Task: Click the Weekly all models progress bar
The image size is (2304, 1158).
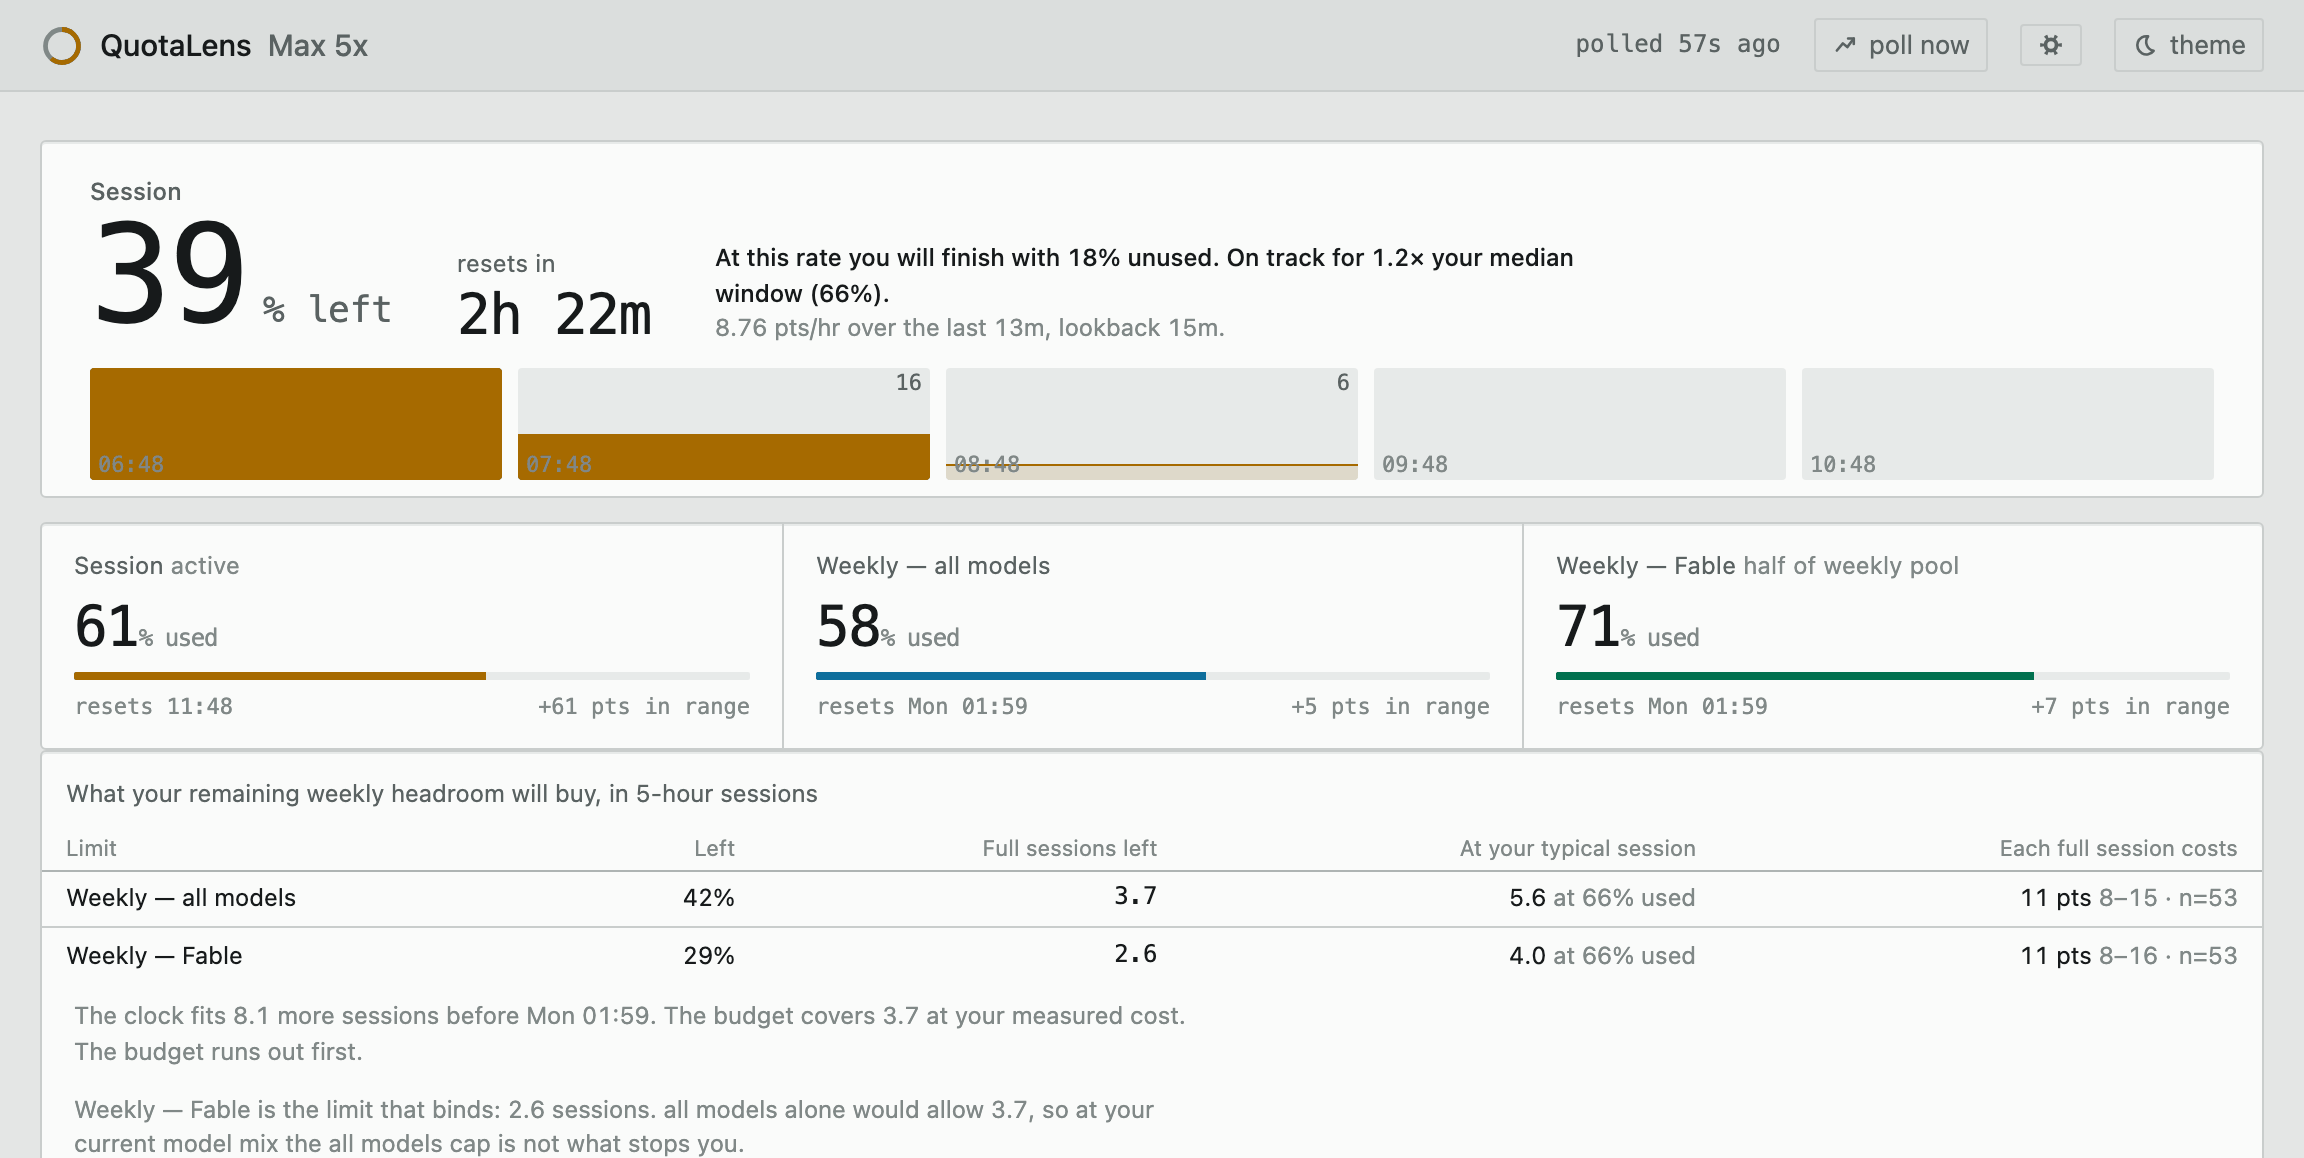Action: pyautogui.click(x=1153, y=676)
